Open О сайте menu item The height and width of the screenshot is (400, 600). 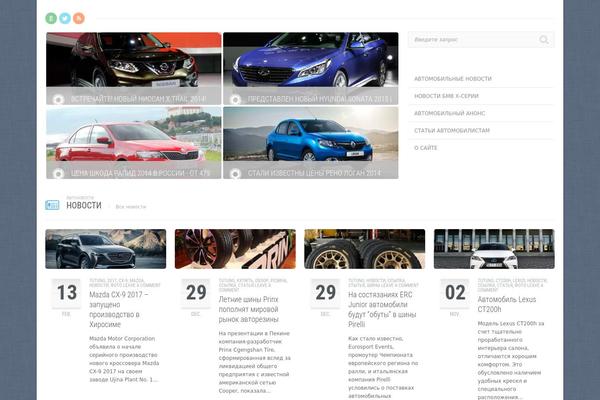(426, 148)
